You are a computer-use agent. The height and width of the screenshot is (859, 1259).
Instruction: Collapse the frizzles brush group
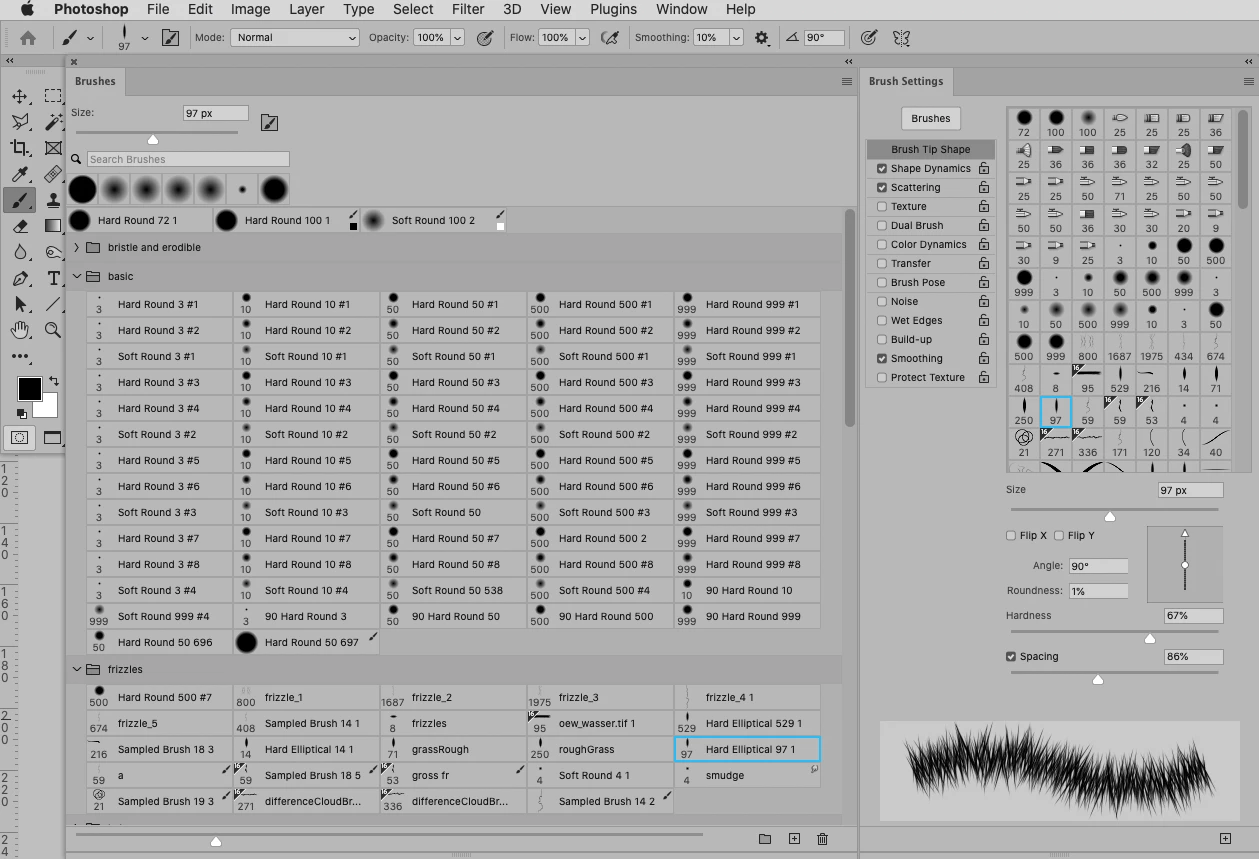78,670
